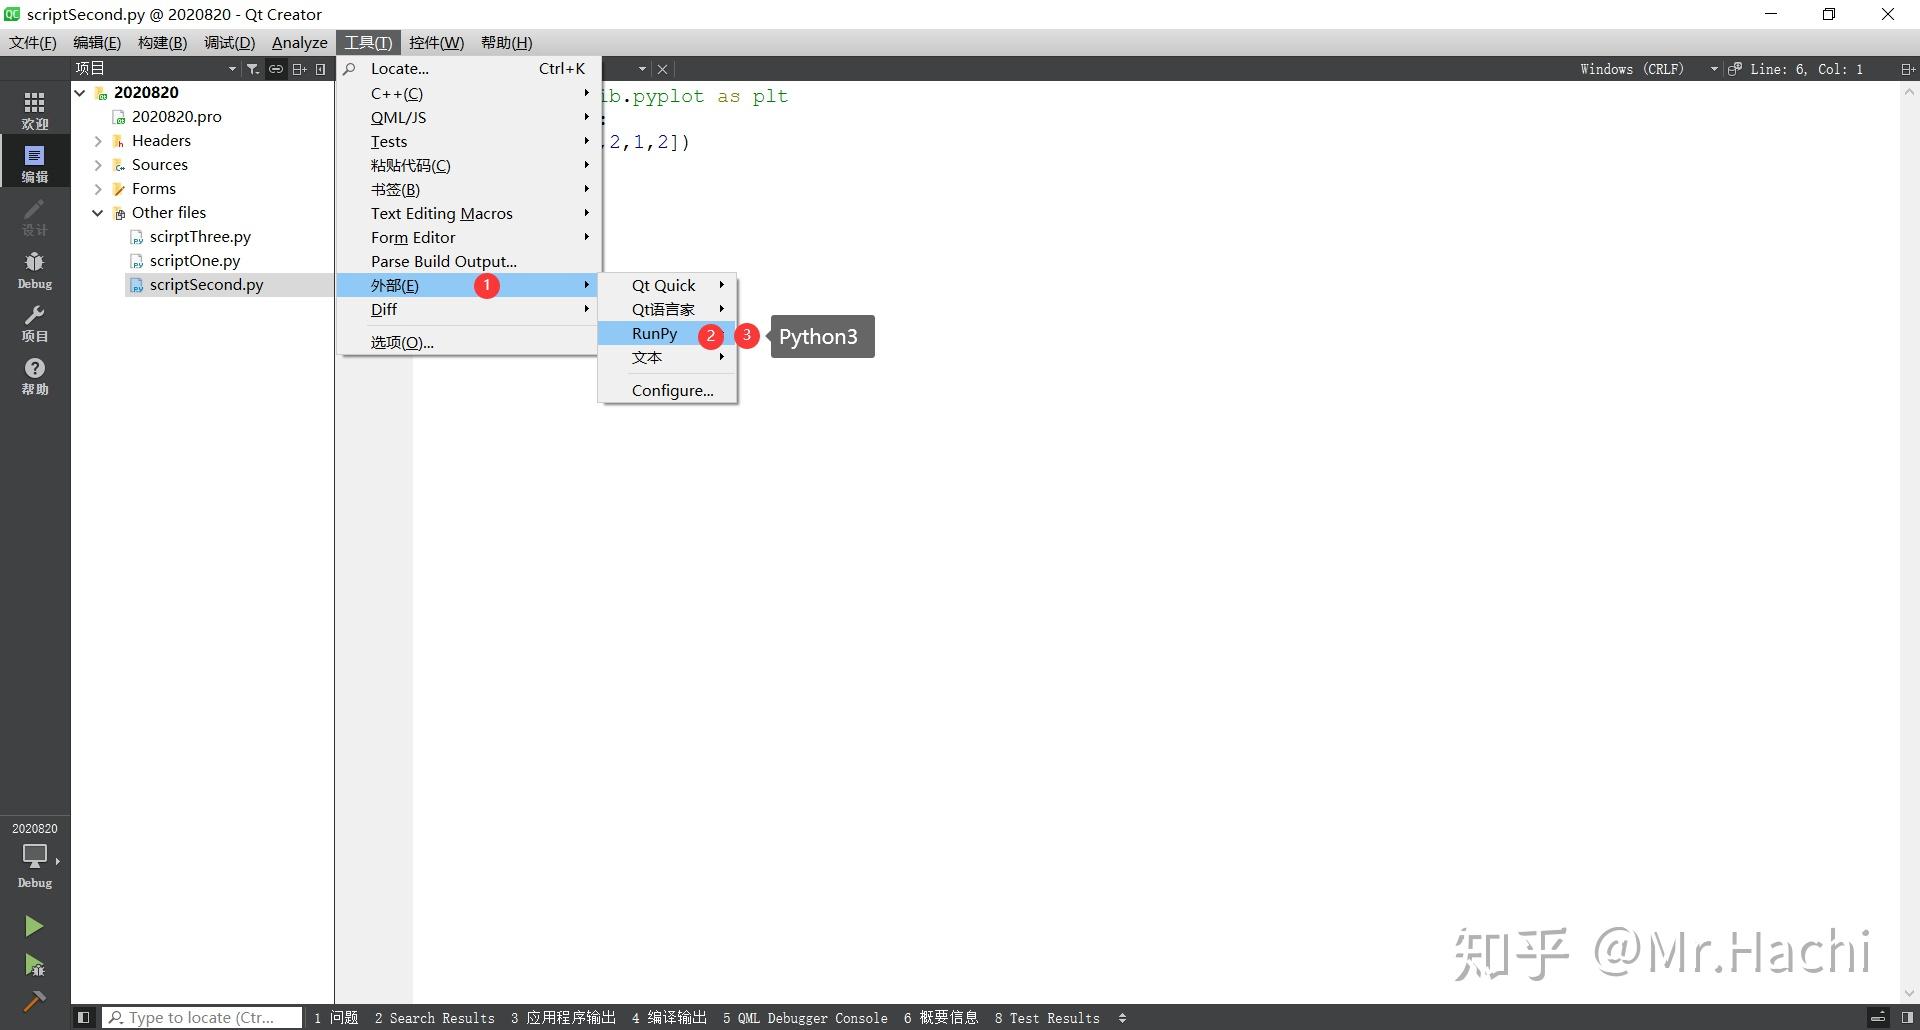Click Configure... in the external tools menu
1920x1030 pixels.
click(672, 391)
